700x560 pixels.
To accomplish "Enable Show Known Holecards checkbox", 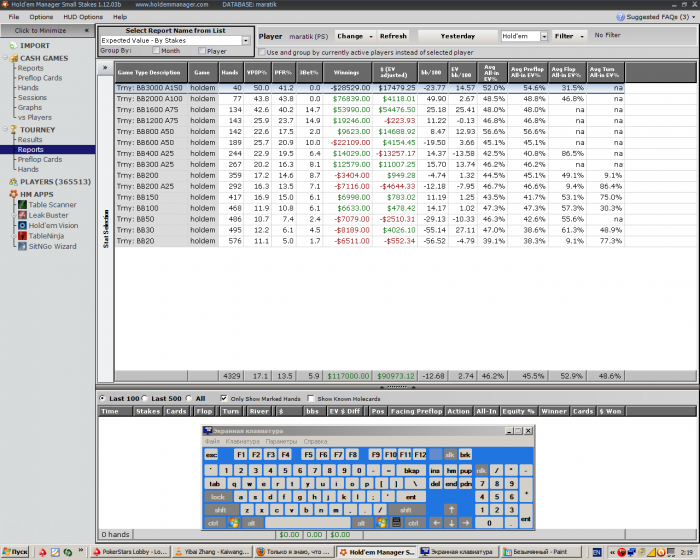I will coord(311,398).
